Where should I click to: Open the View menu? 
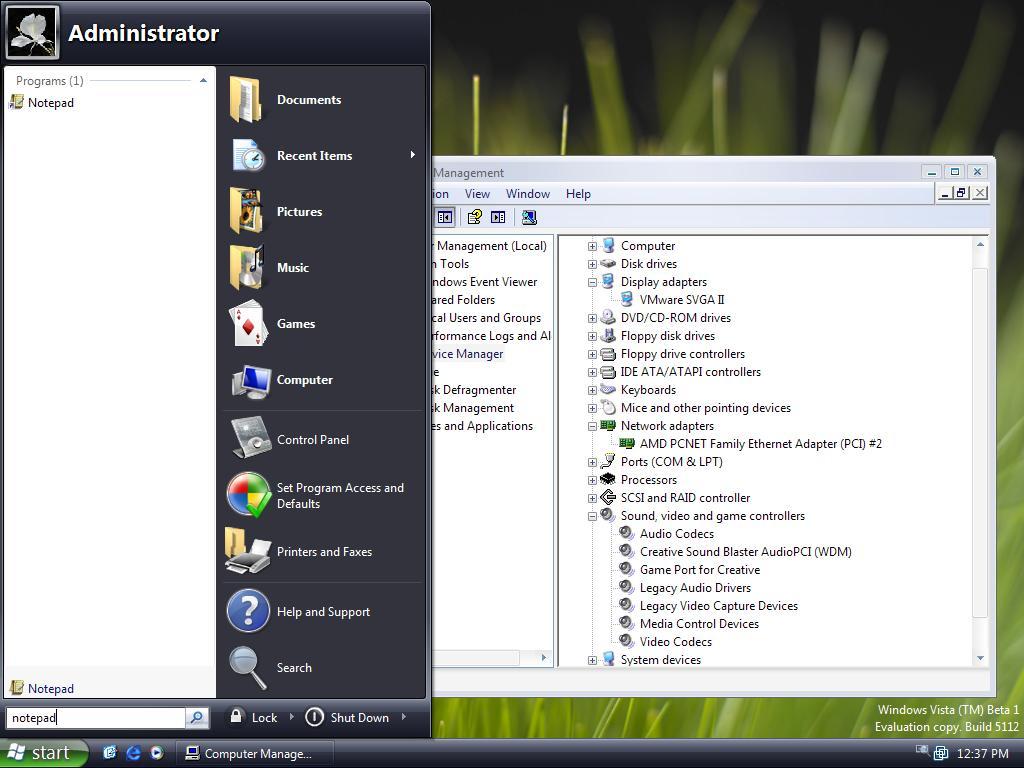coord(477,194)
